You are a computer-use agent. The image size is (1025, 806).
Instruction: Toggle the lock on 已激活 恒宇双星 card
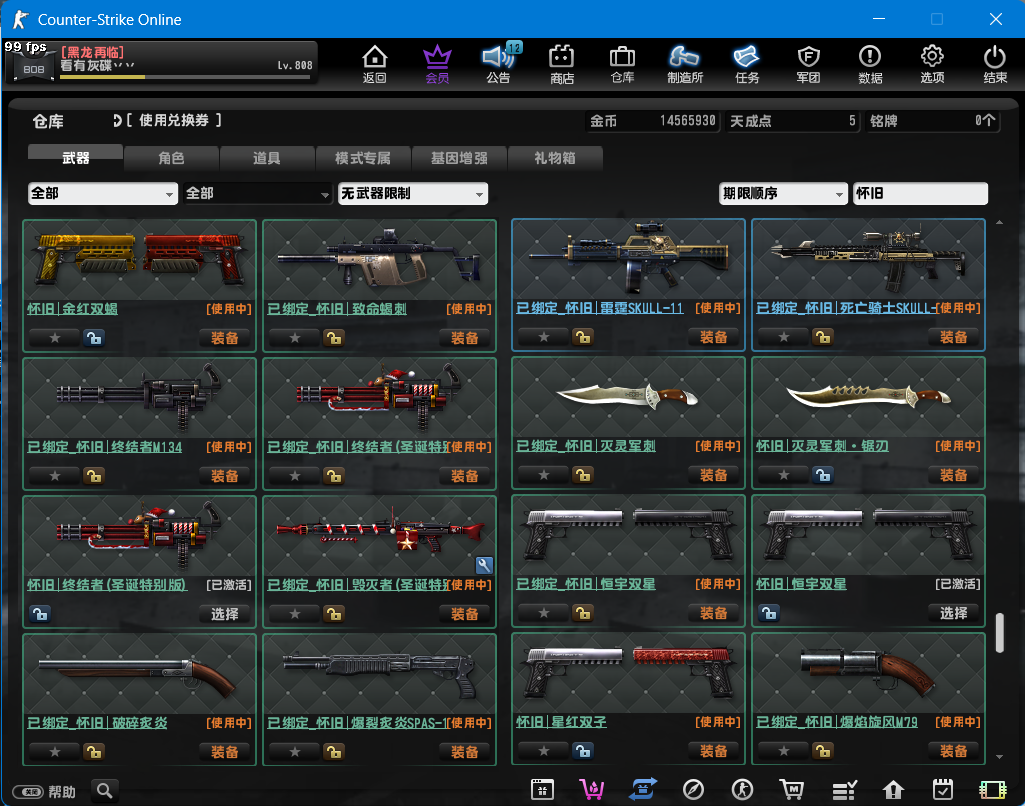(x=769, y=613)
